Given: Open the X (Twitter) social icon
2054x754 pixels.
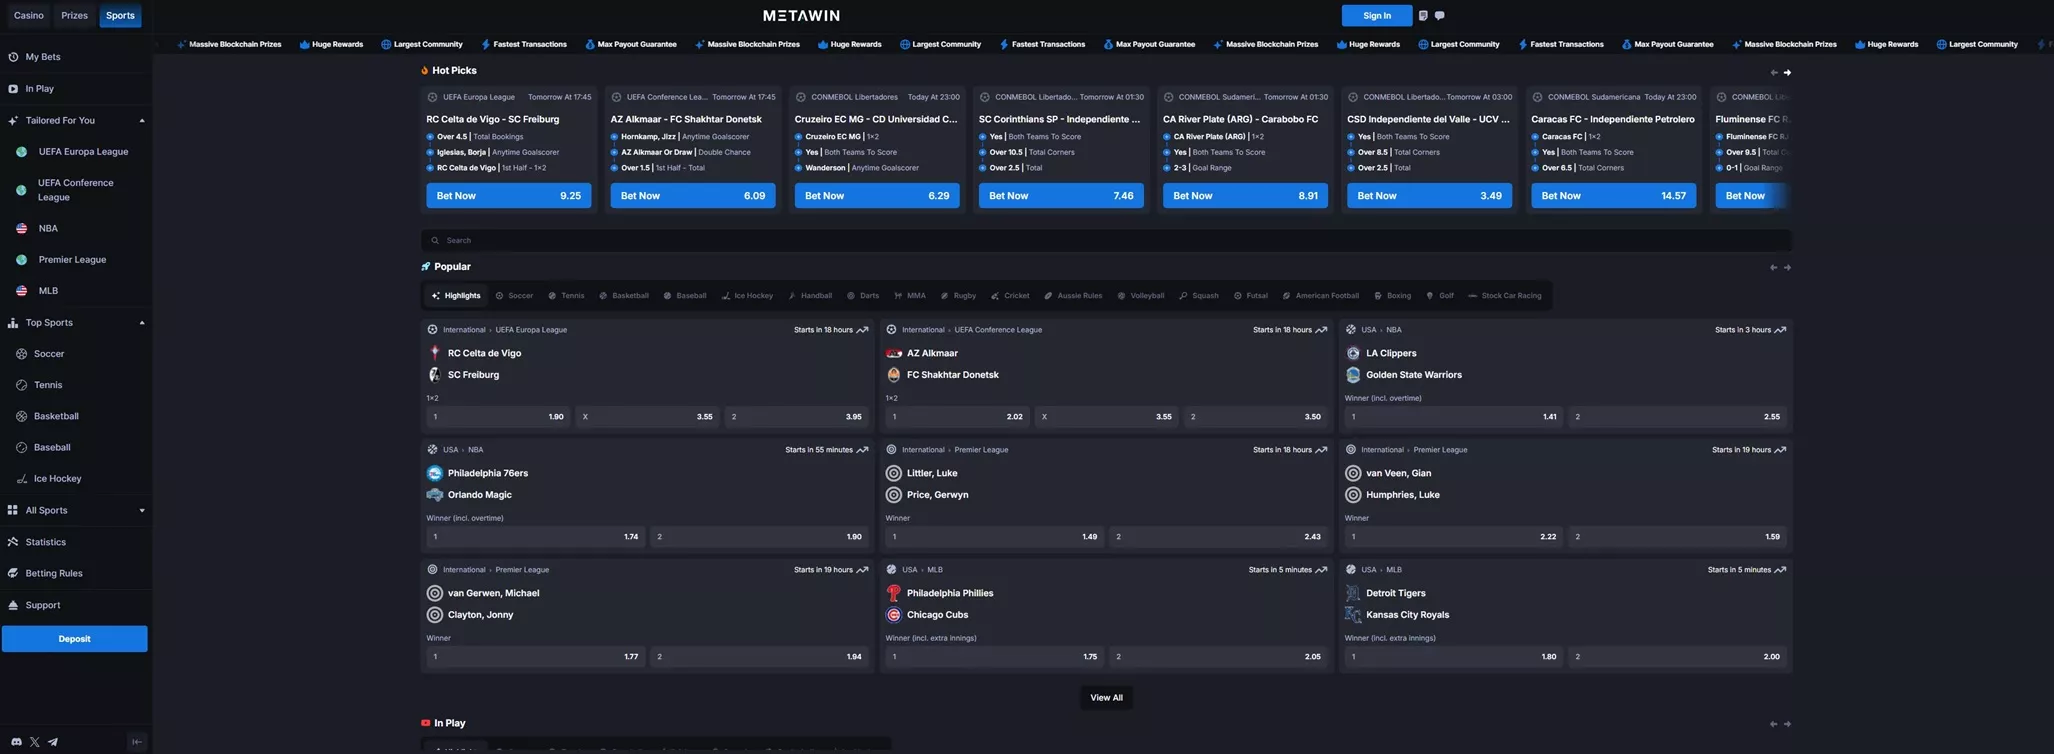Looking at the screenshot, I should click(35, 742).
